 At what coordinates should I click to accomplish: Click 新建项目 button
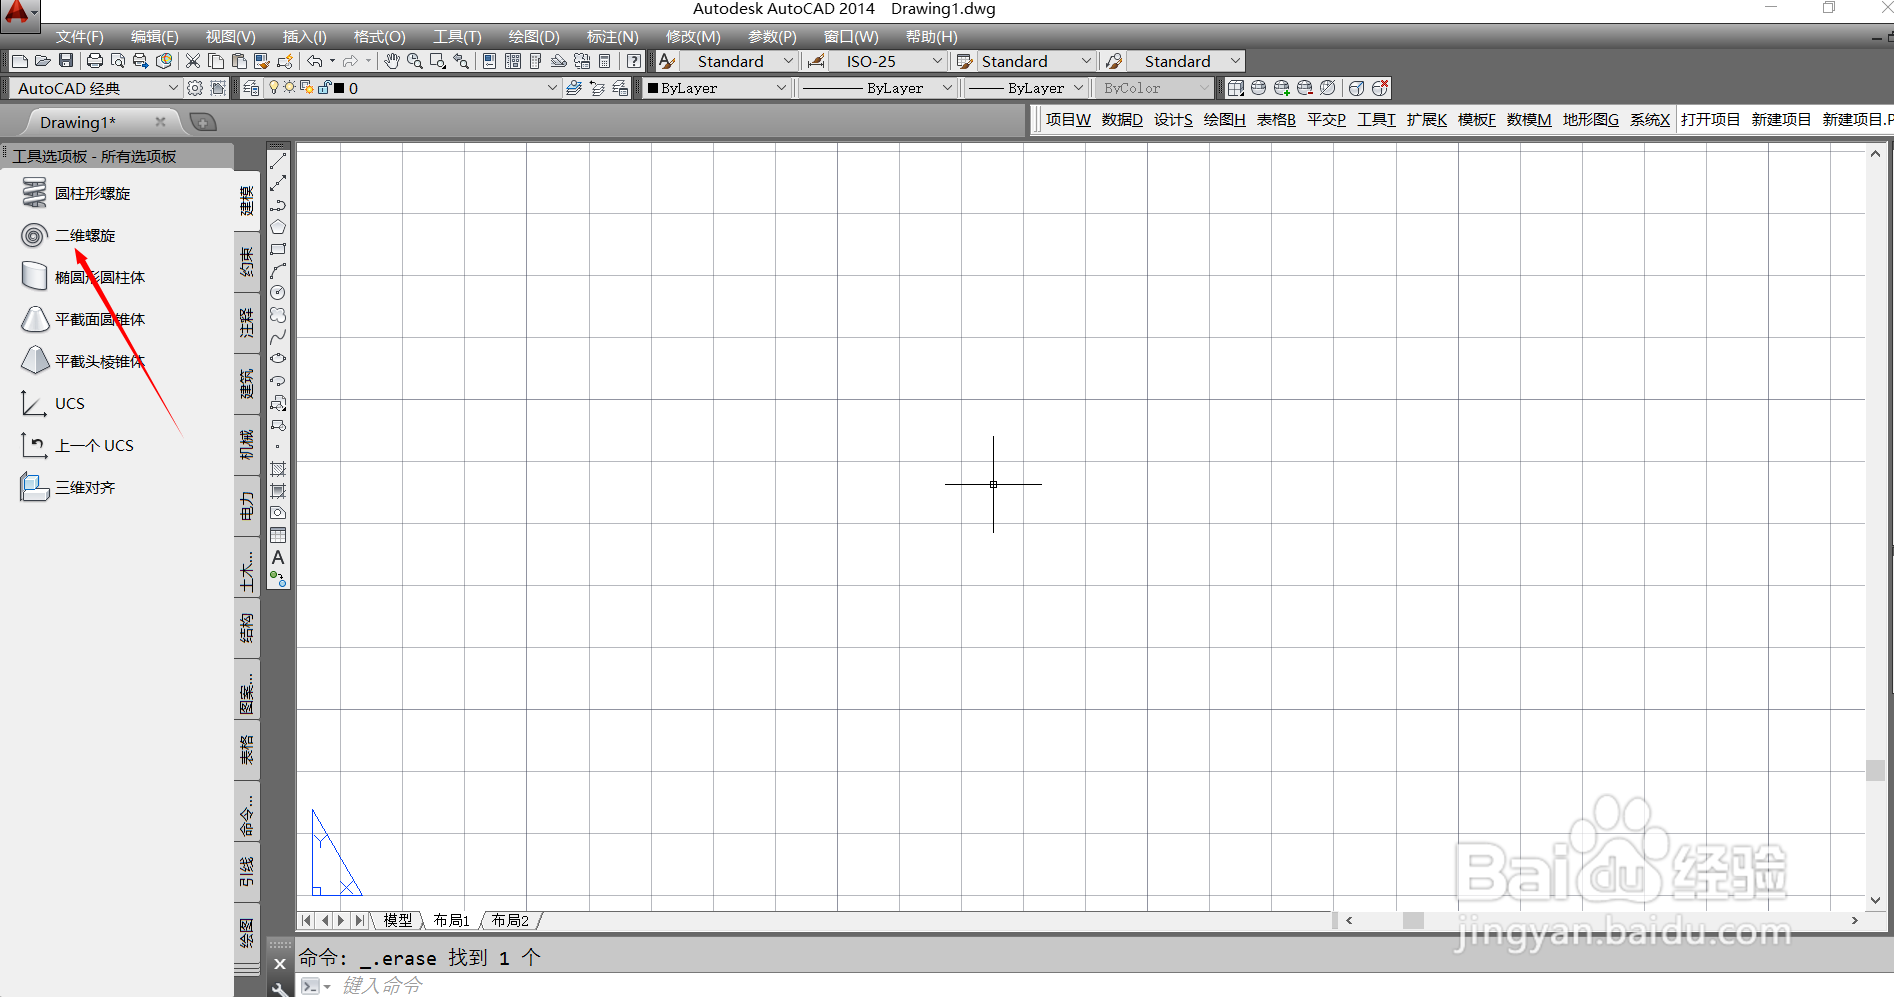coord(1781,120)
